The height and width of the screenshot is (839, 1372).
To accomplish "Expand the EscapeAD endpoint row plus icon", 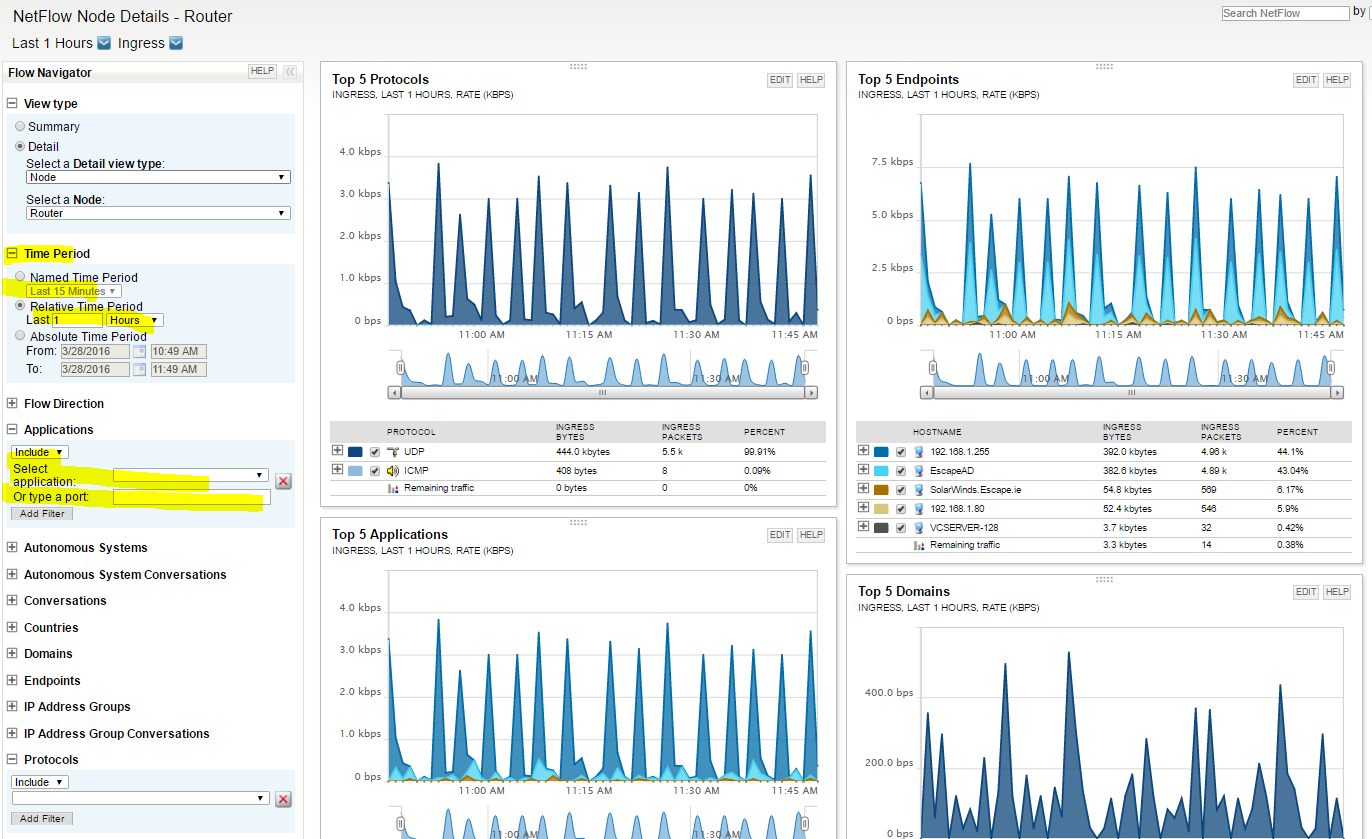I will [x=863, y=469].
